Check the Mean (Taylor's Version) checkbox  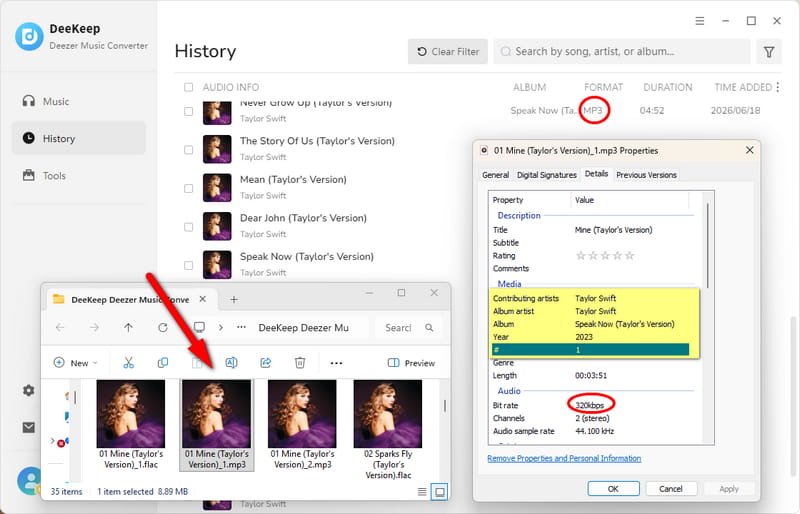point(188,188)
